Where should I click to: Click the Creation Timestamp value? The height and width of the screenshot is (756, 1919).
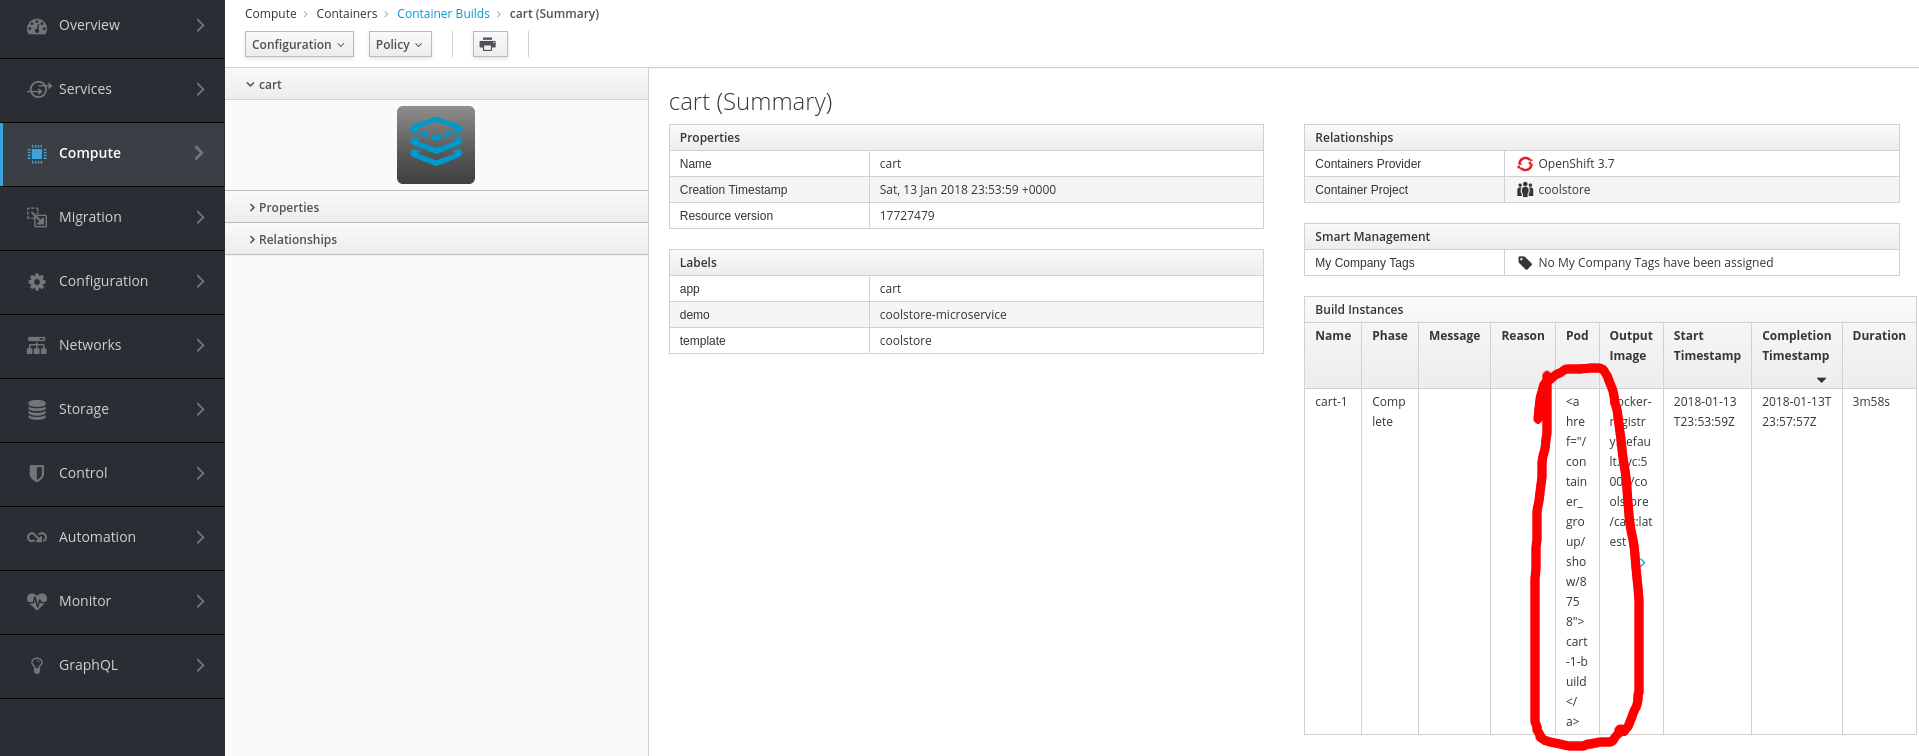tap(968, 190)
